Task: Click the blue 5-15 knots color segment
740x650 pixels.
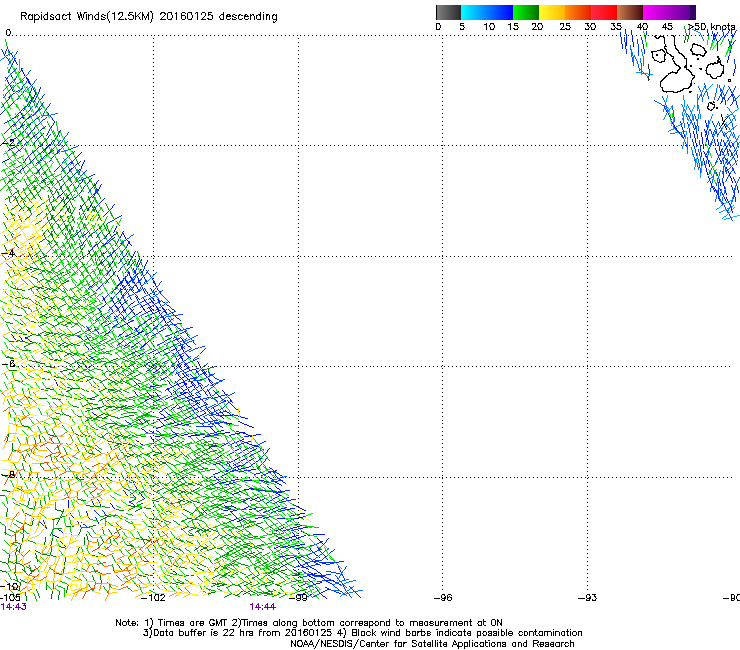Action: (487, 12)
